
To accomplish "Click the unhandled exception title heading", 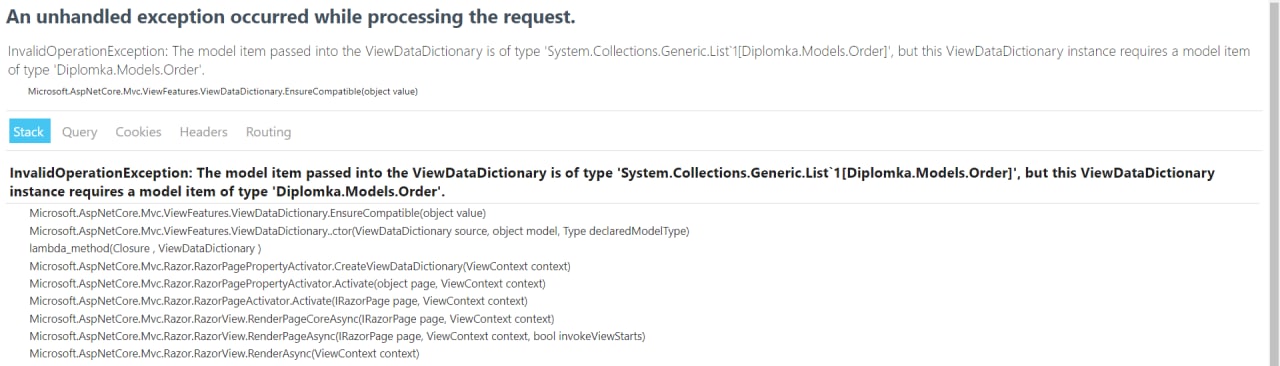I will click(291, 18).
